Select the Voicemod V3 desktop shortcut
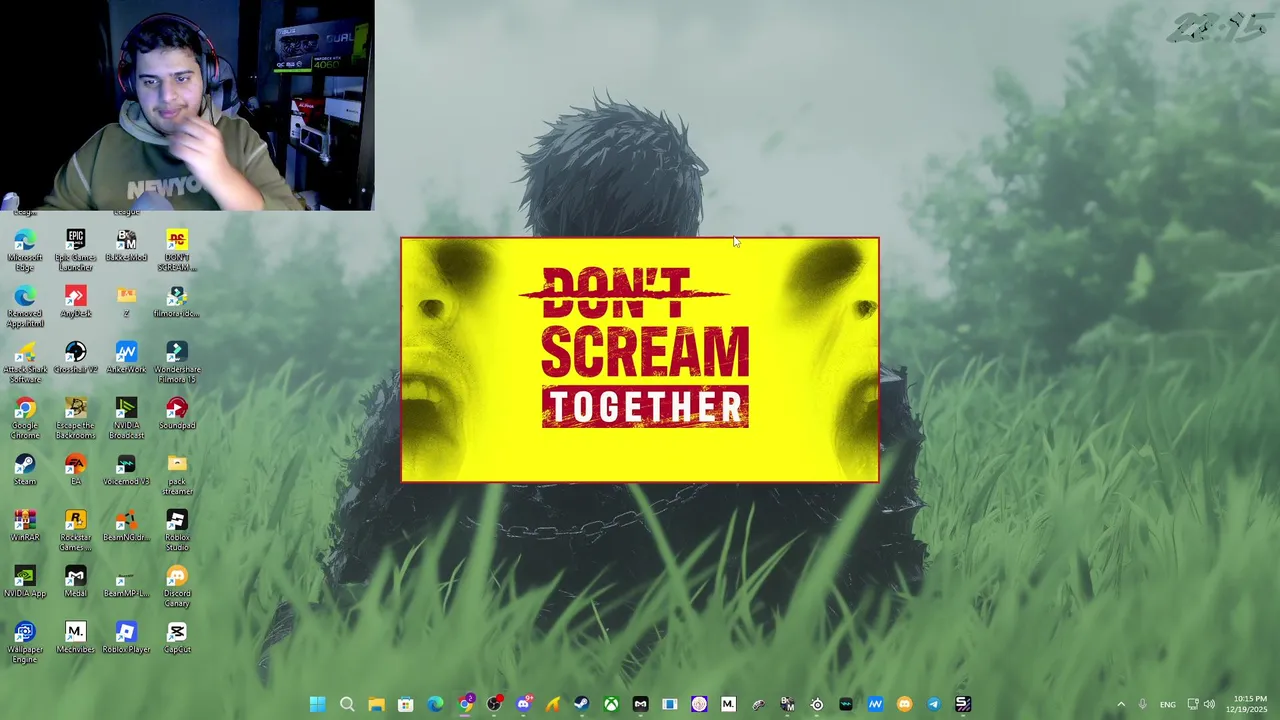This screenshot has width=1280, height=720. [126, 470]
